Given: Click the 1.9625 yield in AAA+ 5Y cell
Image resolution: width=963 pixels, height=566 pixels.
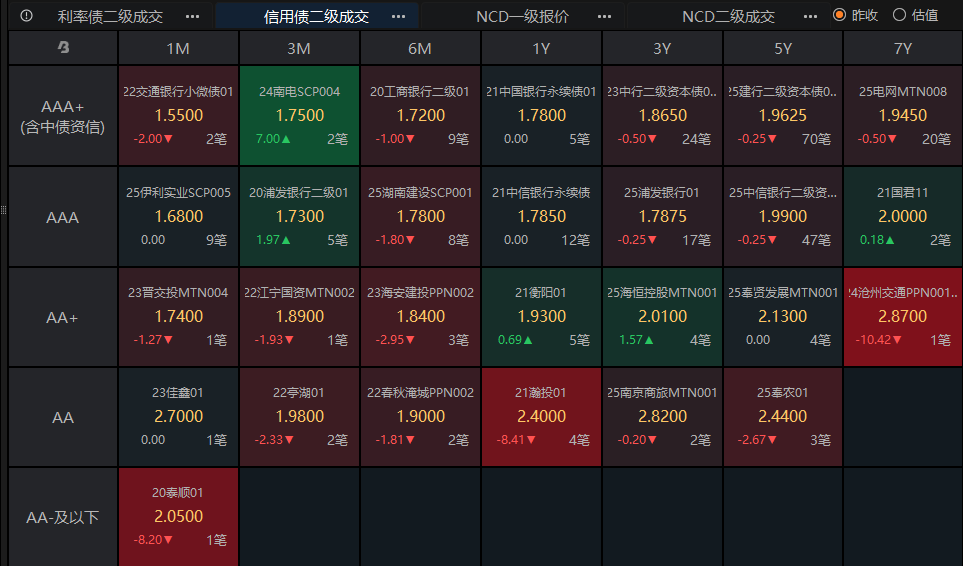Looking at the screenshot, I should 782,115.
